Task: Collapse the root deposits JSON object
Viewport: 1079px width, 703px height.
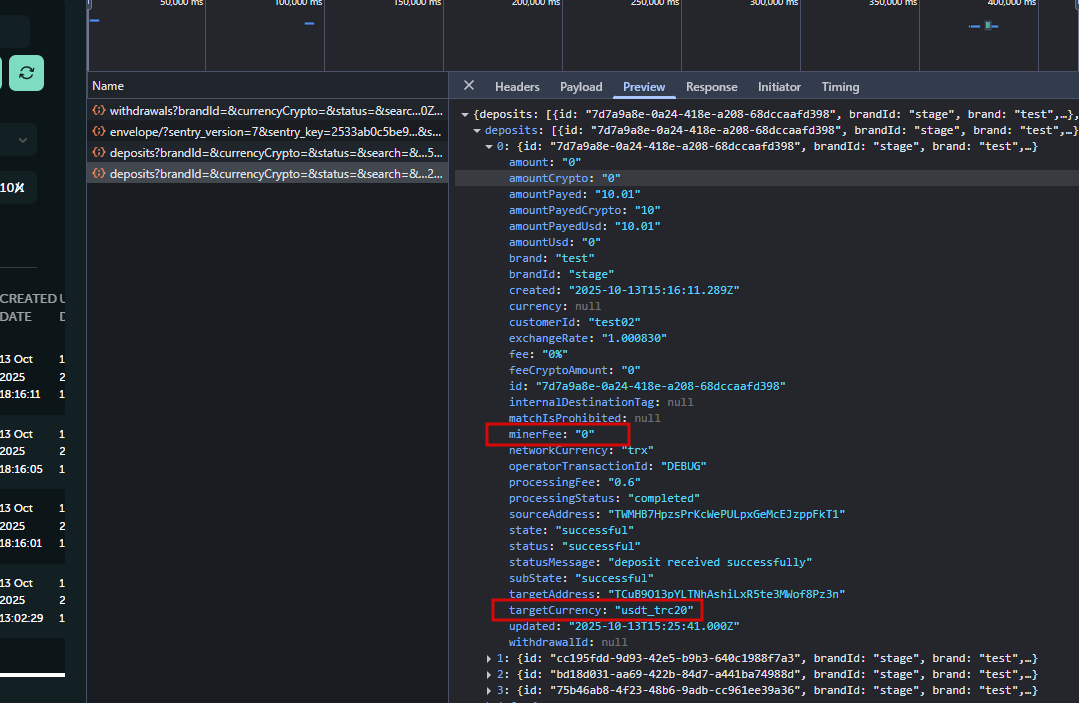Action: (x=465, y=115)
